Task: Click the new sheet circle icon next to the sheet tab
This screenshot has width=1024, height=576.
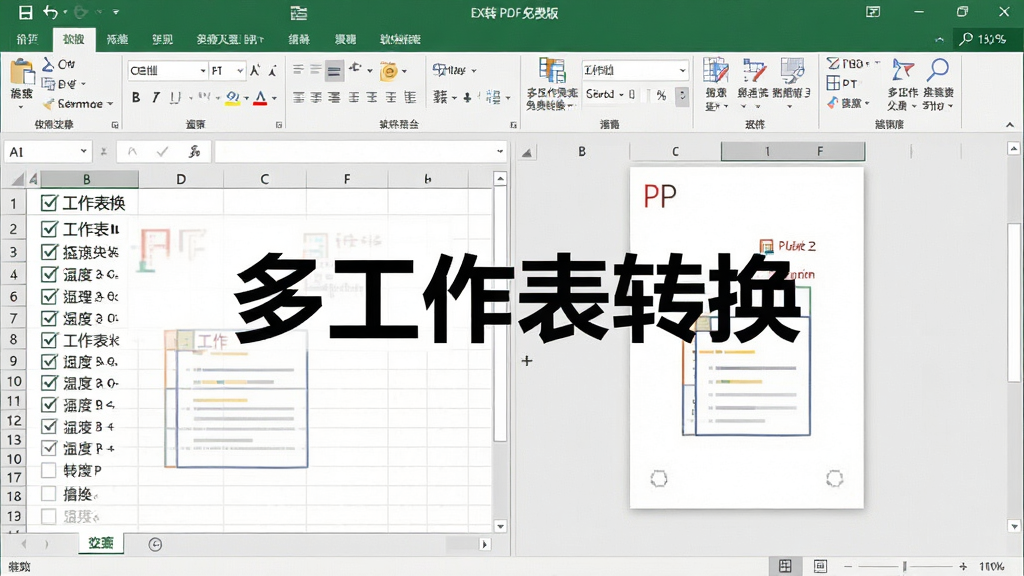Action: coord(155,544)
